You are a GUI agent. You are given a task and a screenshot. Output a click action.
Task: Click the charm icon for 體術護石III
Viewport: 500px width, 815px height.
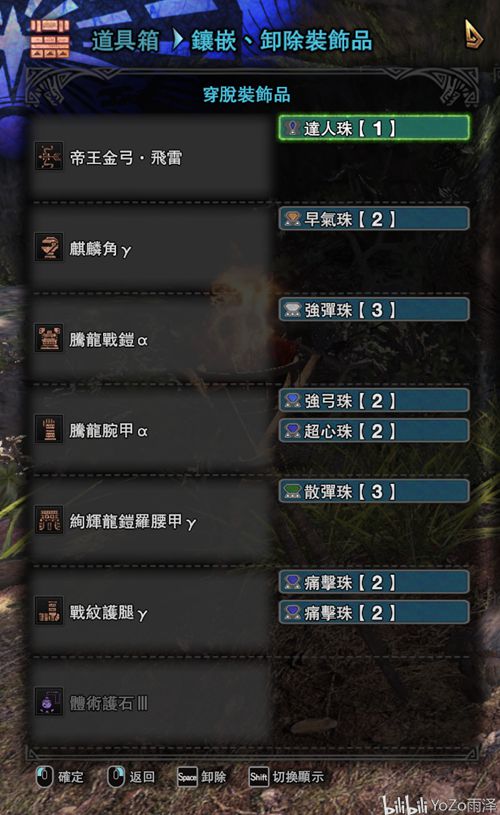point(49,701)
